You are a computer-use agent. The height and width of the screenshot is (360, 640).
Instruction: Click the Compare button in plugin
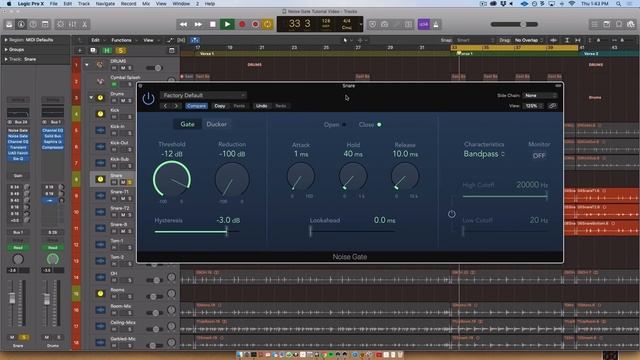point(196,106)
